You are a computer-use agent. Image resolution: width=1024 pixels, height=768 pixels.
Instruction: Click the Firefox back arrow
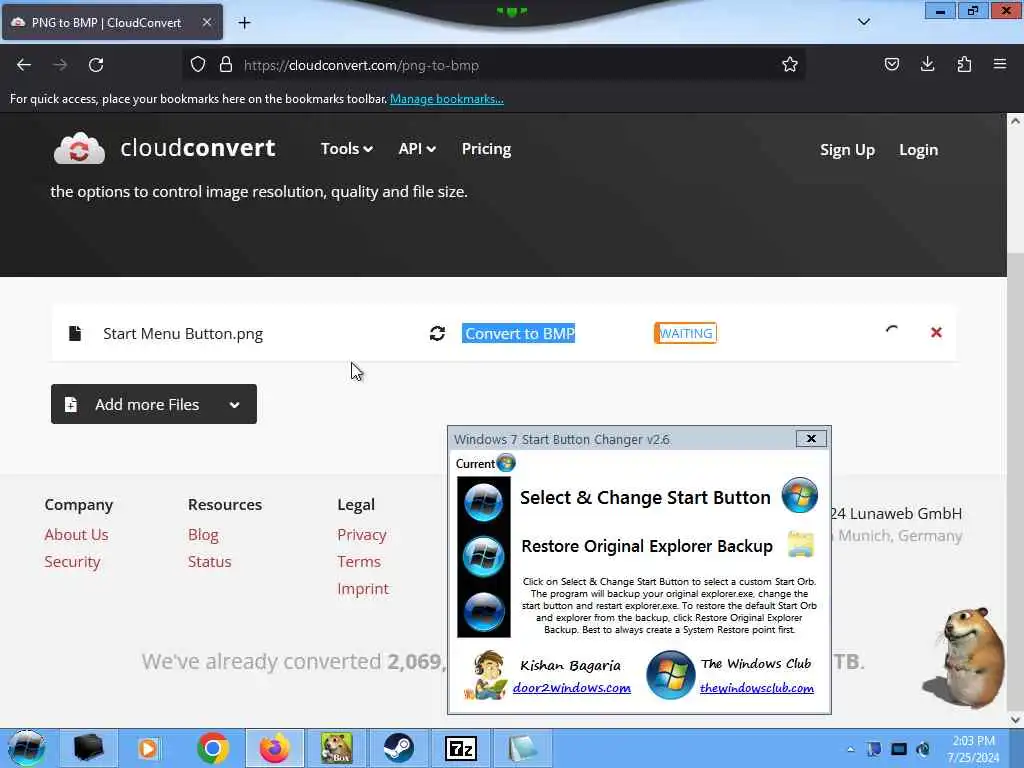(x=24, y=65)
